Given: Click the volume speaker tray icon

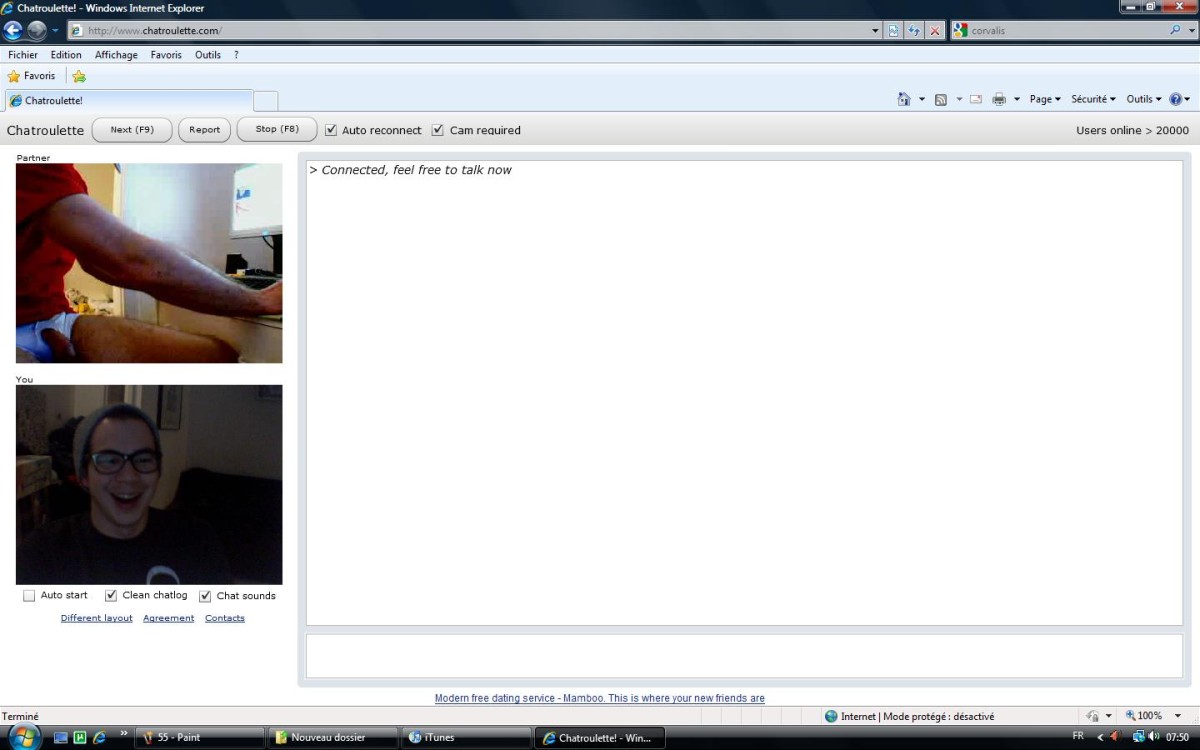Looking at the screenshot, I should (1154, 736).
